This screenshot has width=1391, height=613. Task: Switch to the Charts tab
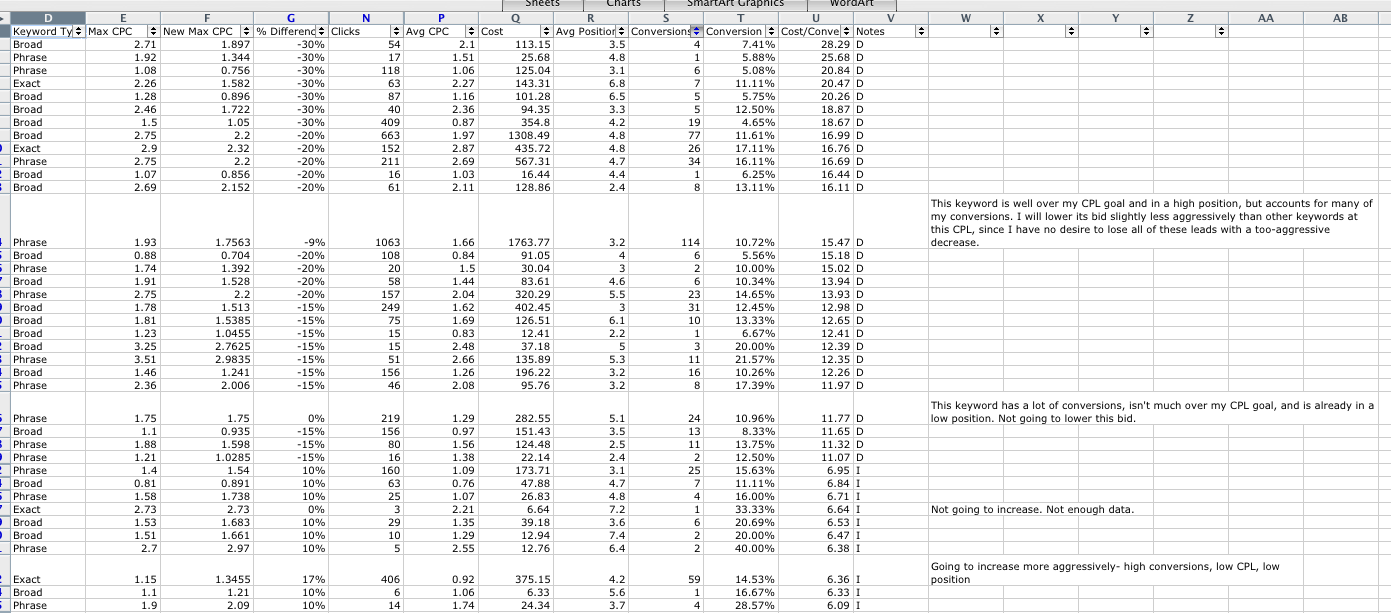[x=623, y=4]
